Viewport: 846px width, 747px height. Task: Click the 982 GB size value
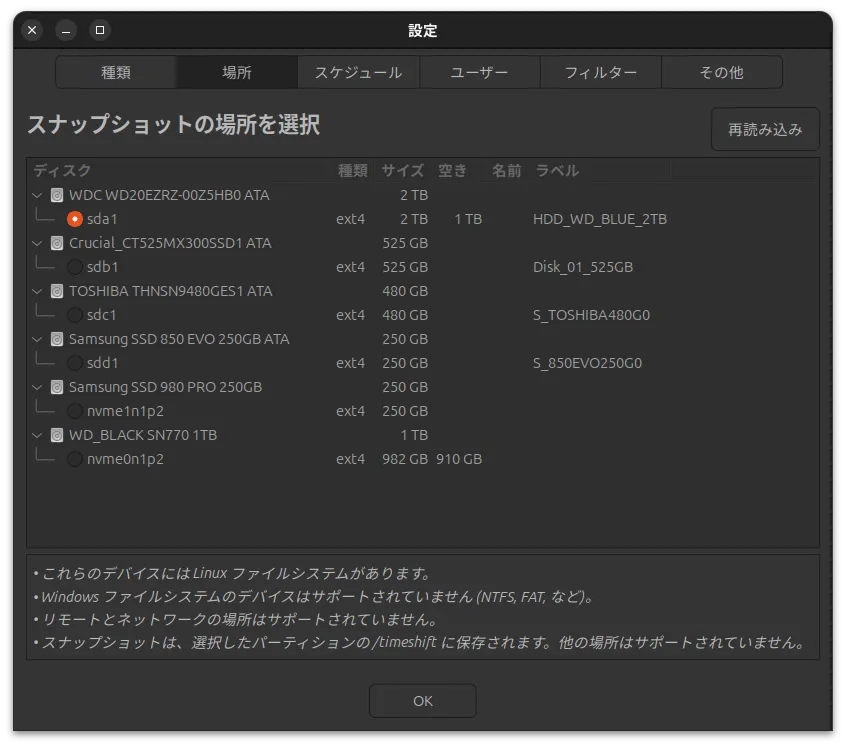(405, 459)
